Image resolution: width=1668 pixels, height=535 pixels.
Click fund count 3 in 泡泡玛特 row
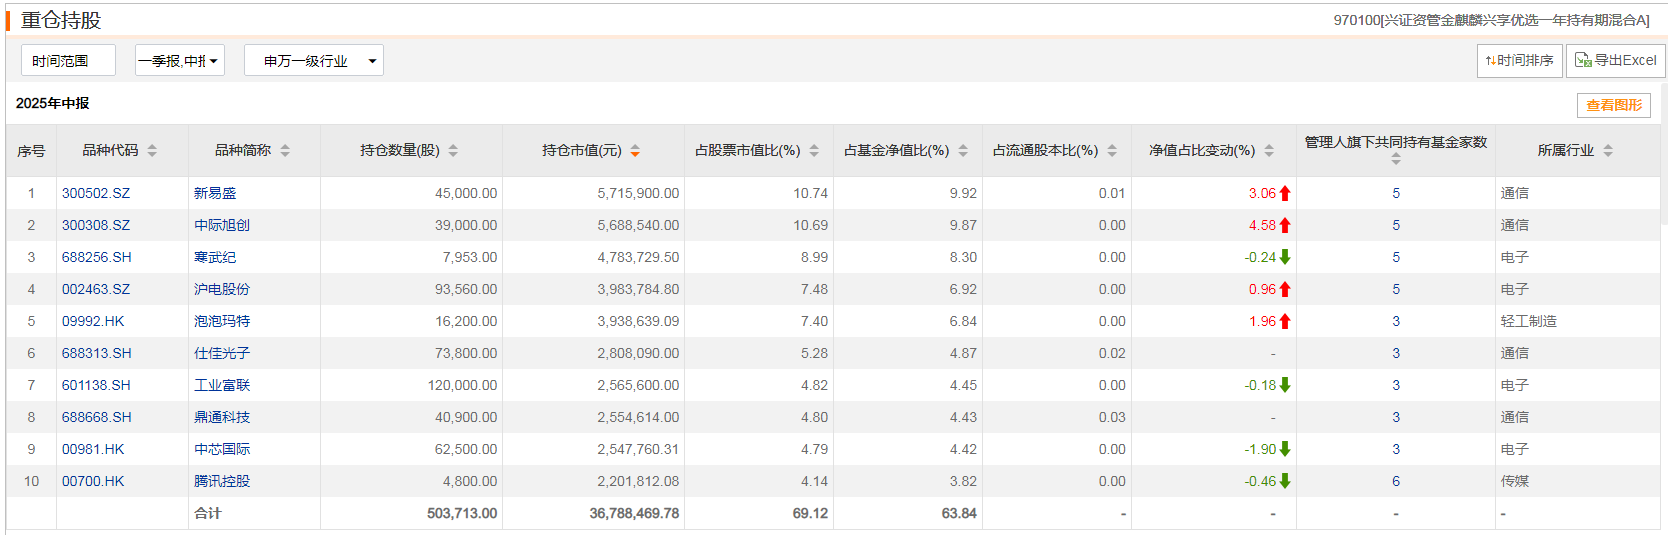pyautogui.click(x=1396, y=321)
